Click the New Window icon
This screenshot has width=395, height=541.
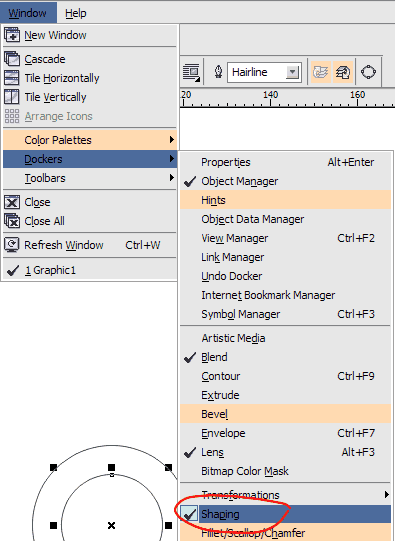(x=12, y=35)
